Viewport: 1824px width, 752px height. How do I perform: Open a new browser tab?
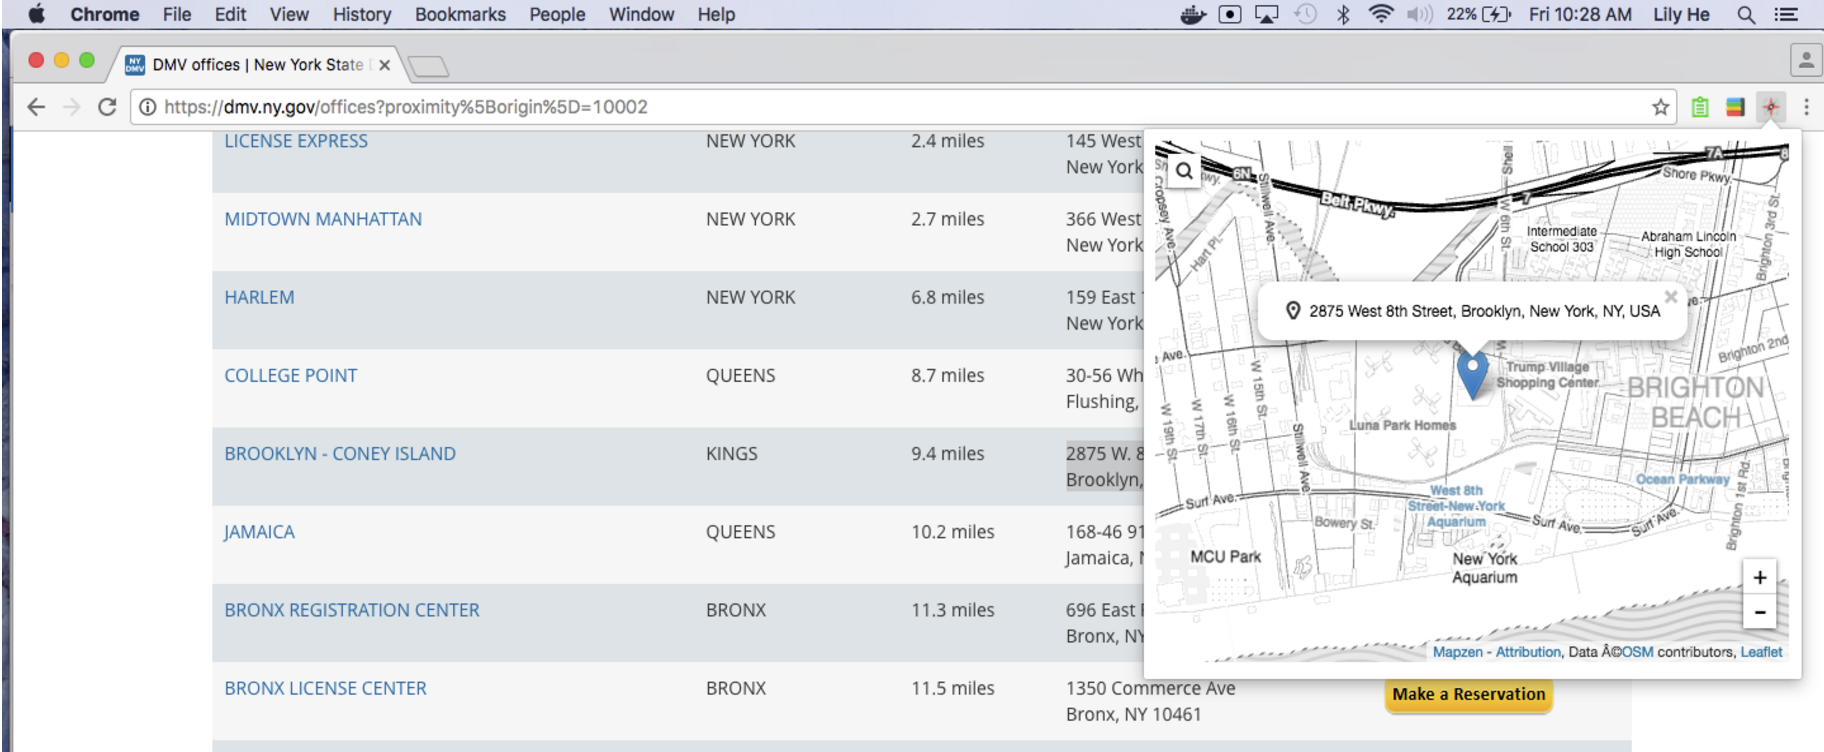[x=429, y=66]
